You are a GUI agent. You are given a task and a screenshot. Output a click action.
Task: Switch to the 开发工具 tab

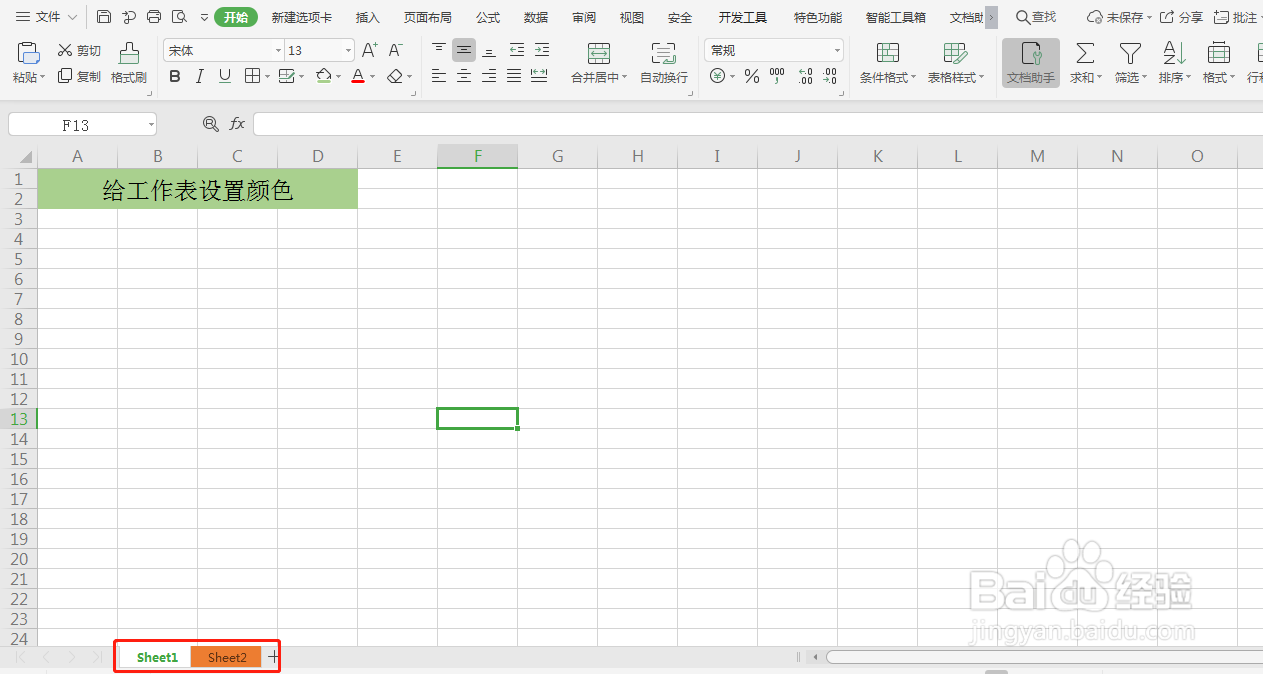coord(743,17)
